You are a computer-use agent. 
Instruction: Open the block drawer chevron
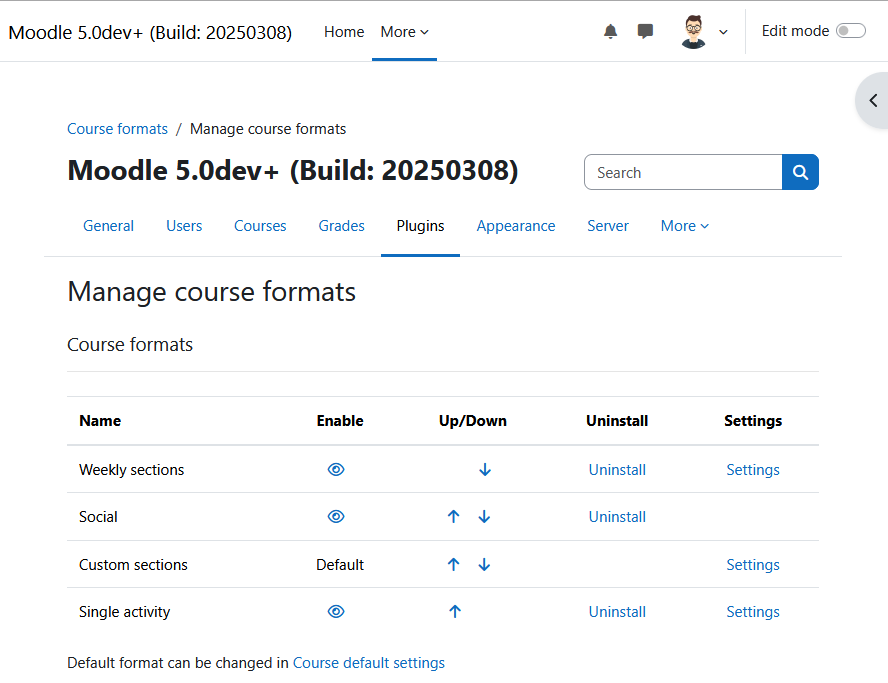tap(873, 101)
